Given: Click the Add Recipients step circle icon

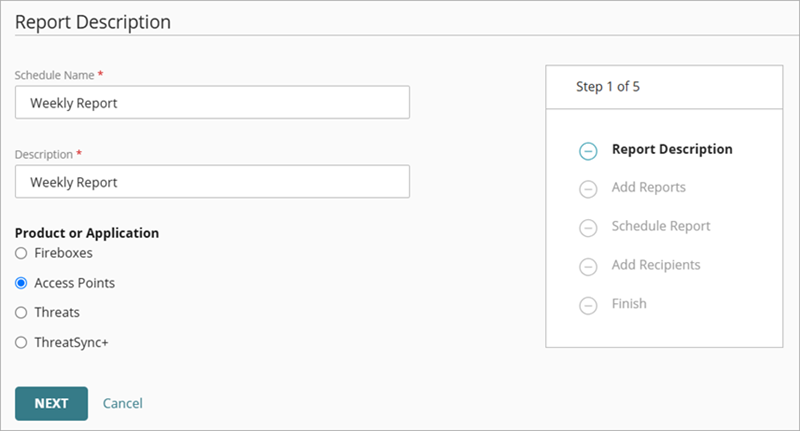Looking at the screenshot, I should (x=588, y=267).
